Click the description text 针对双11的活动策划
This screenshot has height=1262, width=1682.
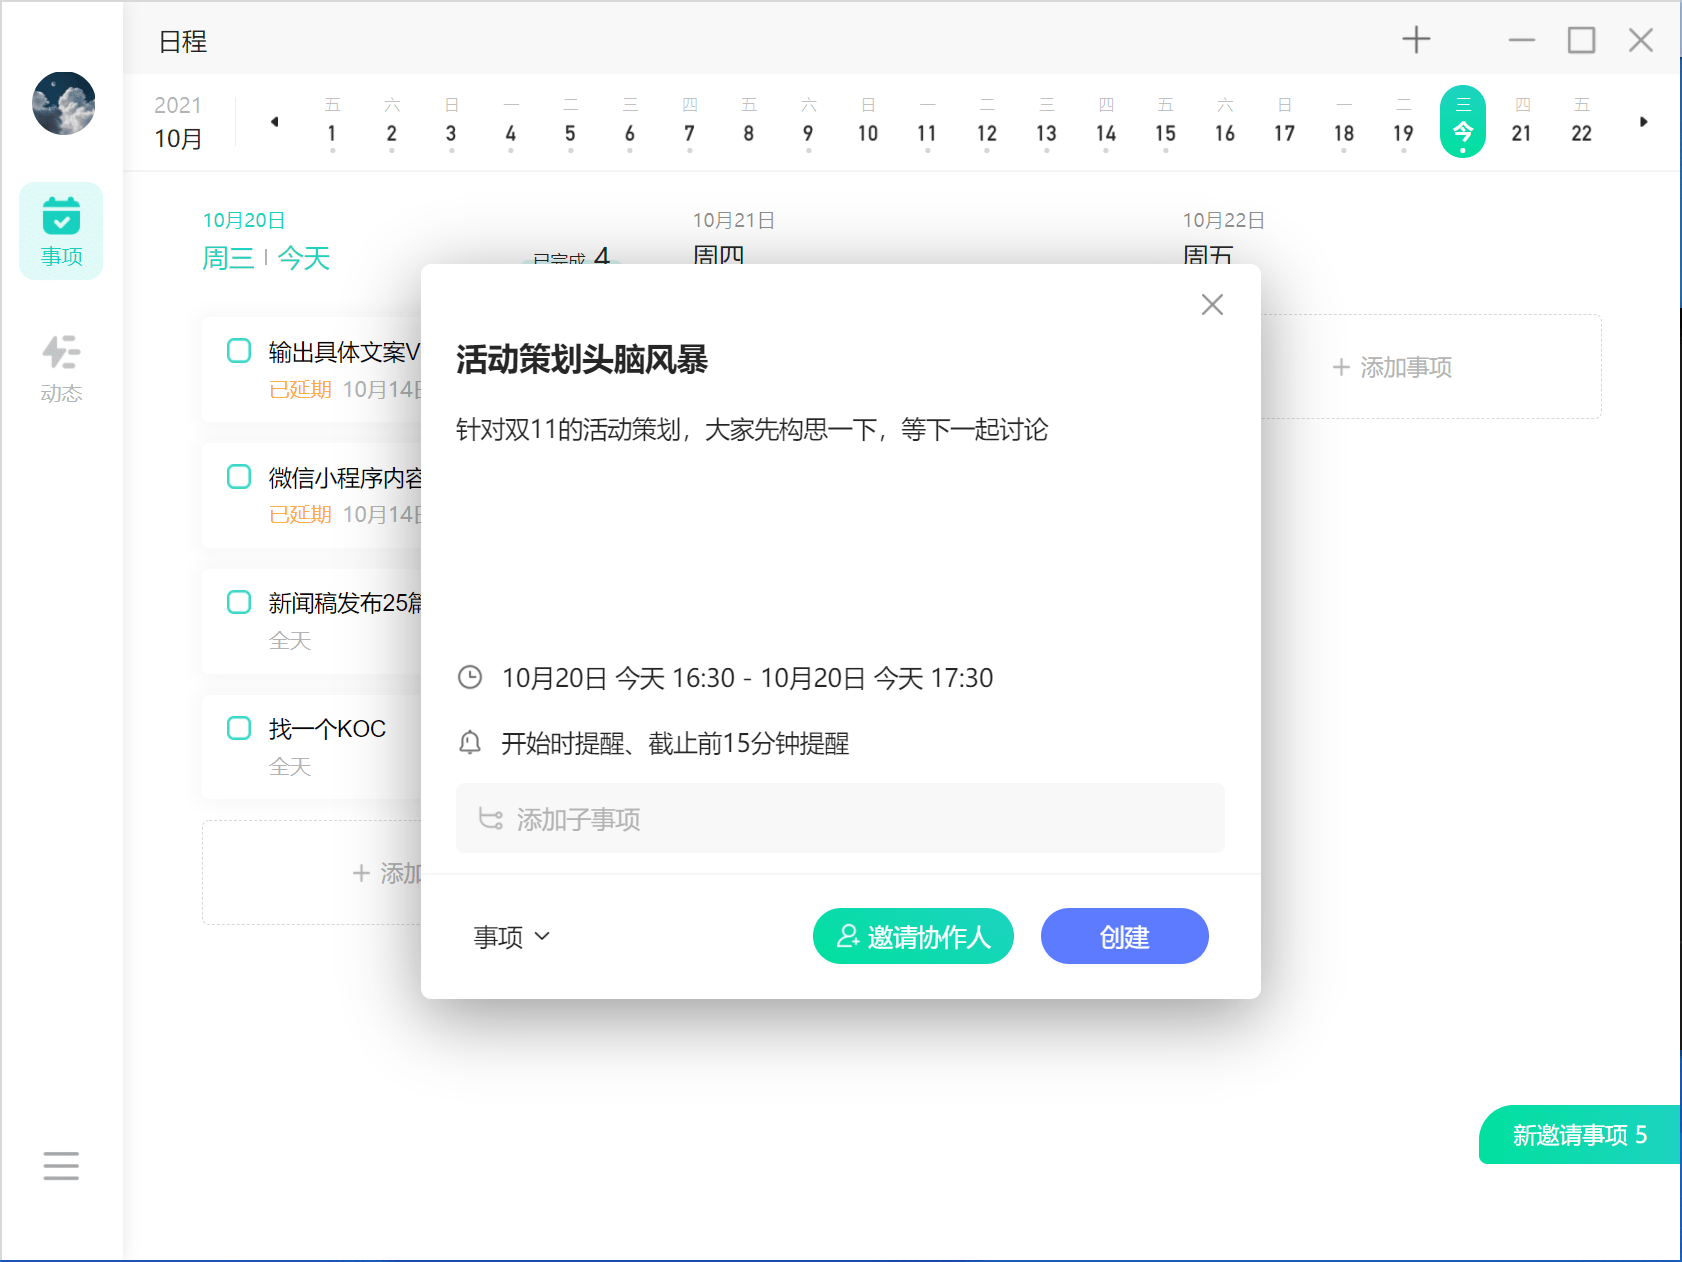click(752, 430)
